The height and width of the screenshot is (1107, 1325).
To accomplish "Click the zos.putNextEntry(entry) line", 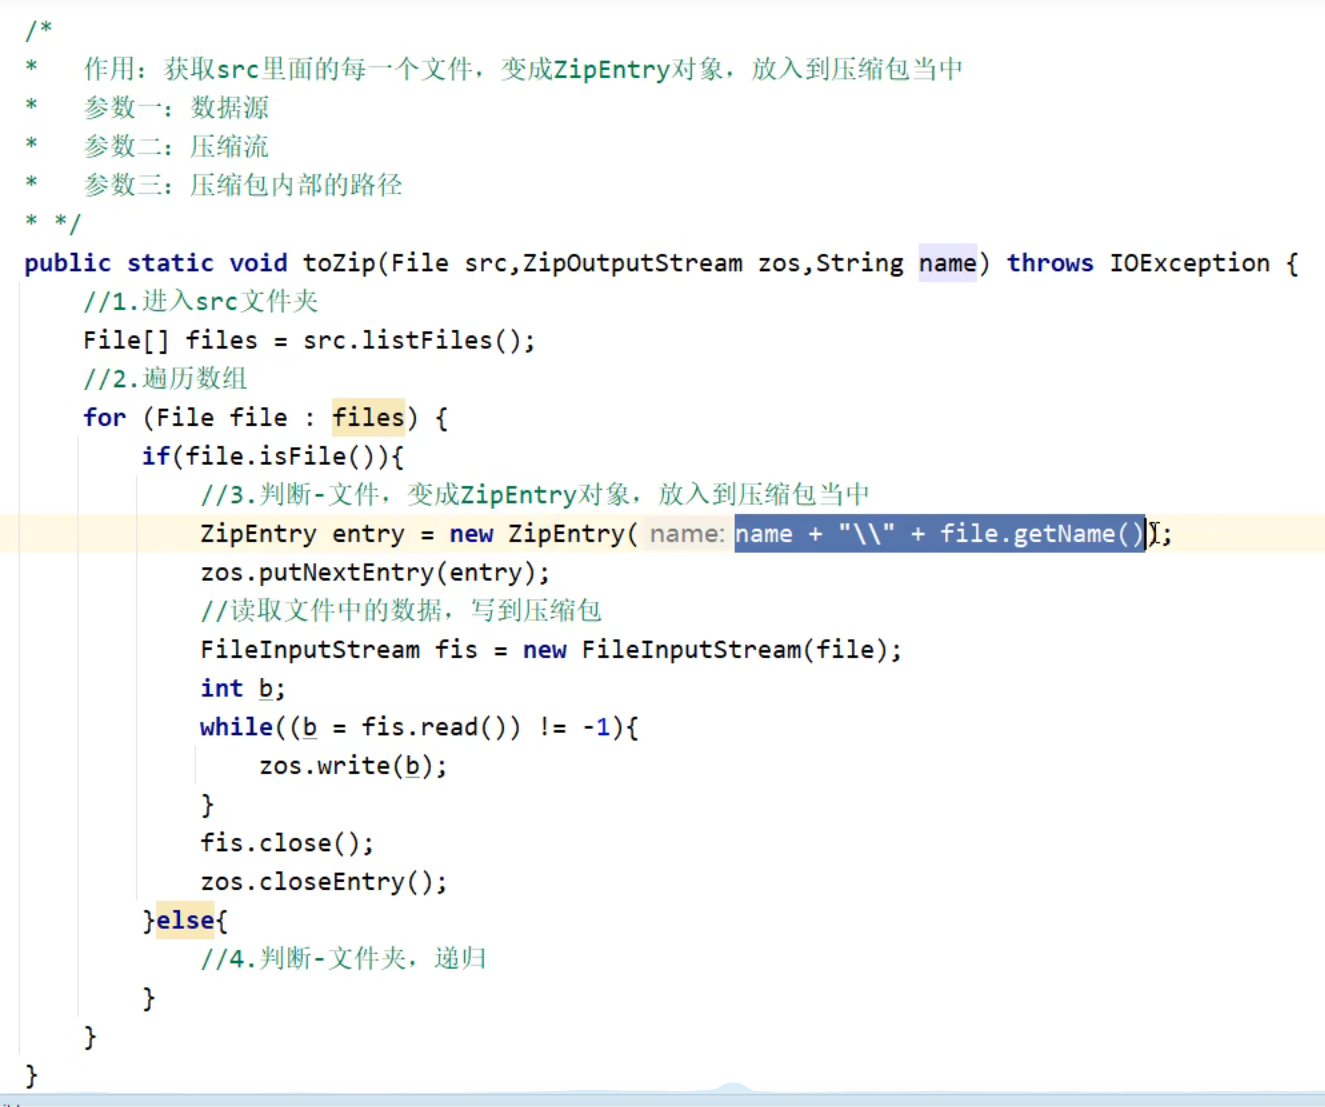I will [x=374, y=573].
